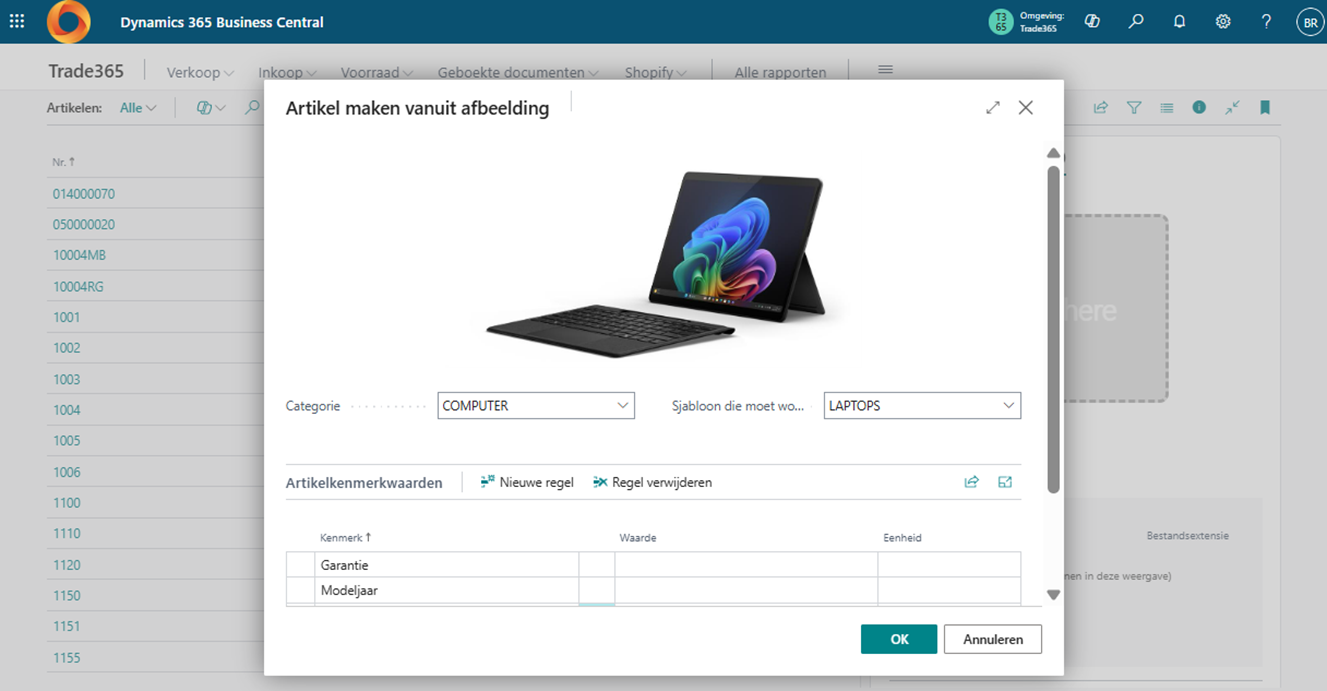
Task: Click Regel verwijderen to delete the row
Action: pyautogui.click(x=652, y=482)
